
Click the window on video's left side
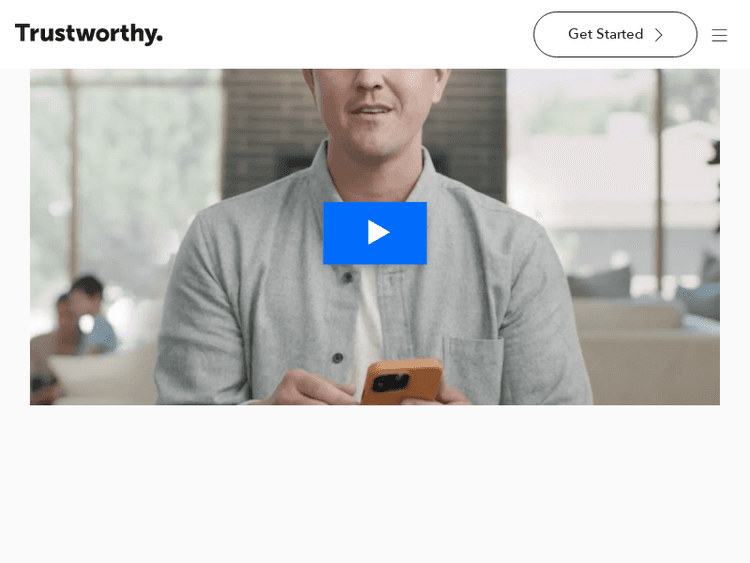[124, 182]
